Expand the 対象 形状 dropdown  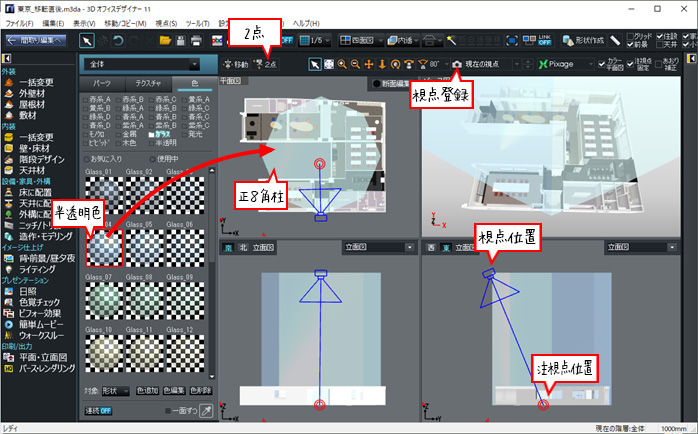pos(114,390)
